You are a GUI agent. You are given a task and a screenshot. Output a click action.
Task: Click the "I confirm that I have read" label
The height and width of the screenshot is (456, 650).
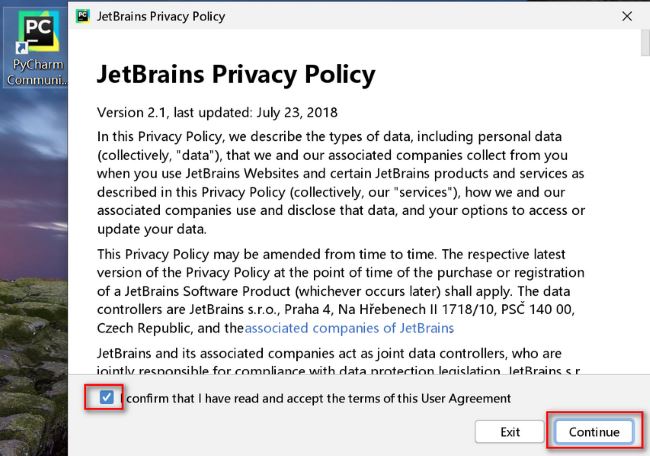point(315,398)
